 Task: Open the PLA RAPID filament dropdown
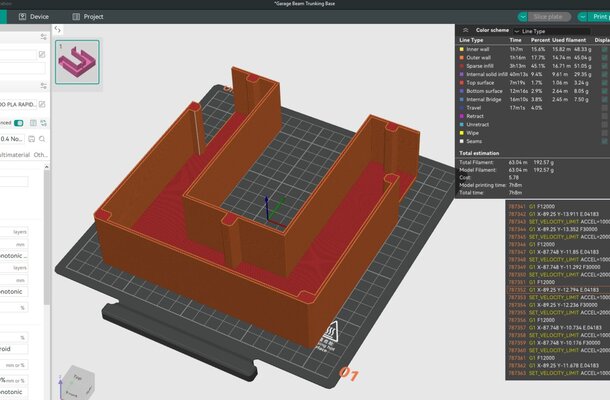[18, 104]
